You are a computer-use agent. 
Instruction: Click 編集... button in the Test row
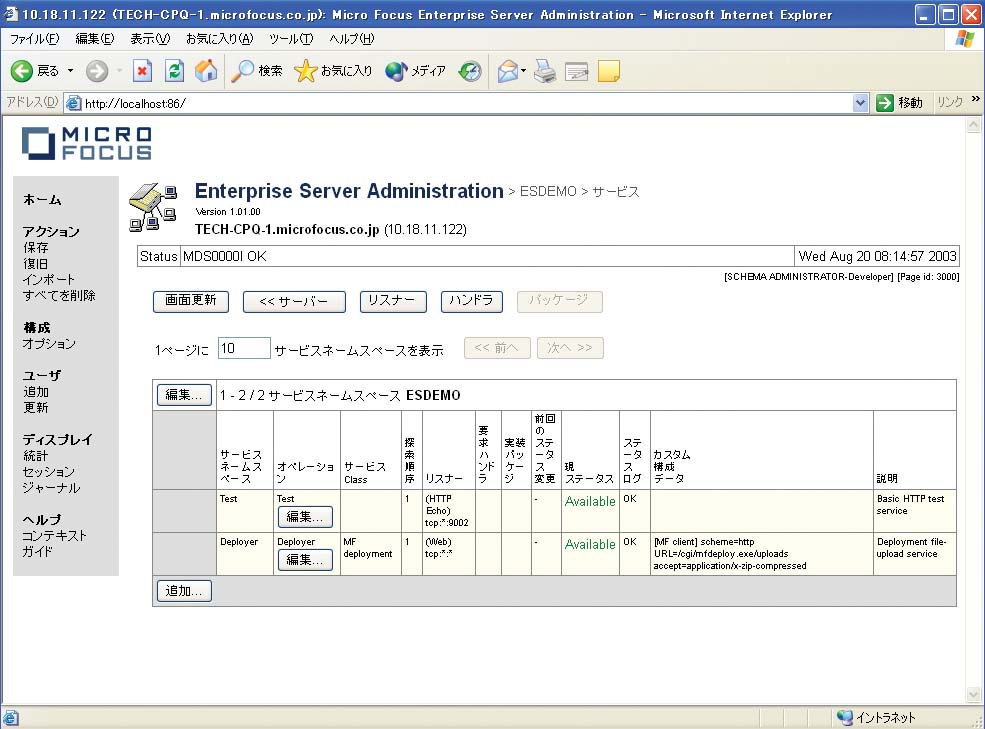(x=305, y=517)
